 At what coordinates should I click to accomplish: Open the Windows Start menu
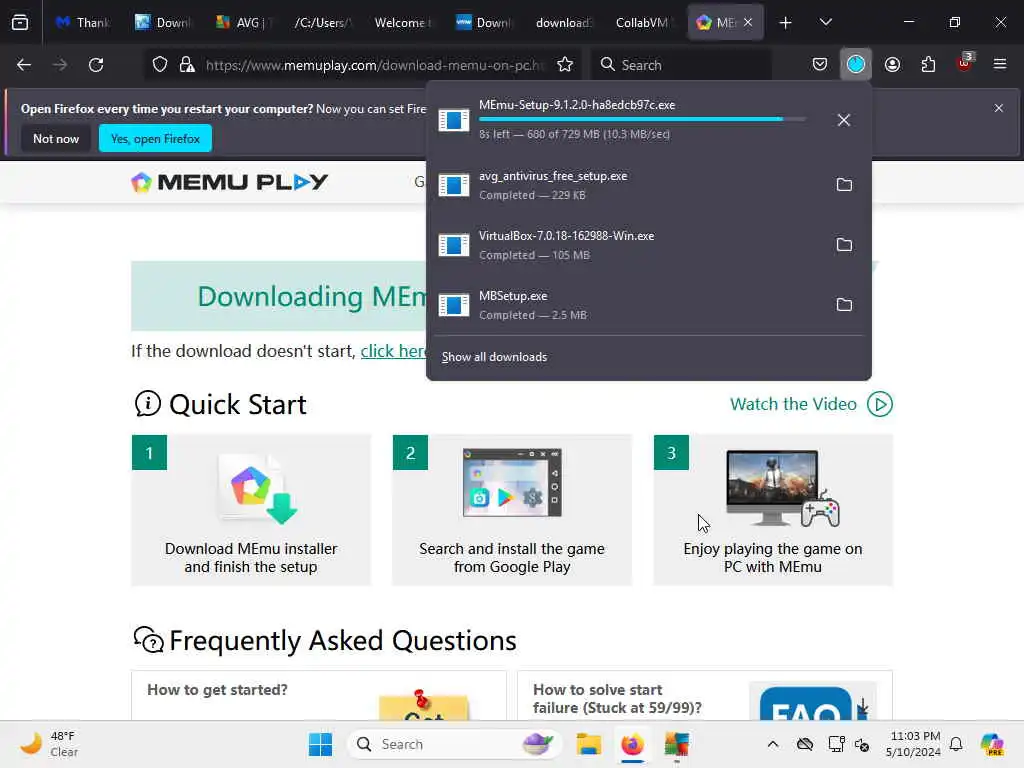(x=320, y=744)
